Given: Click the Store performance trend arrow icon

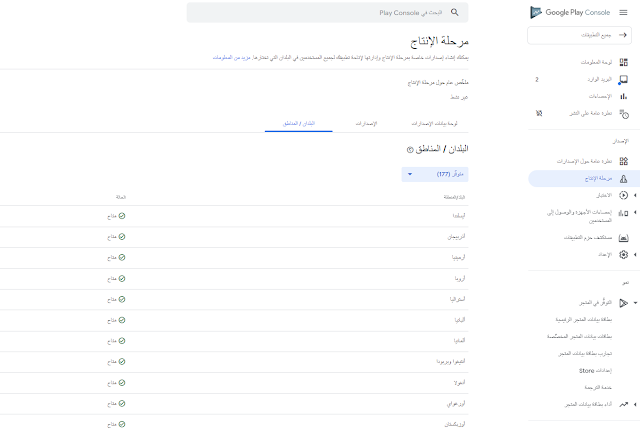Looking at the screenshot, I should coord(623,404).
